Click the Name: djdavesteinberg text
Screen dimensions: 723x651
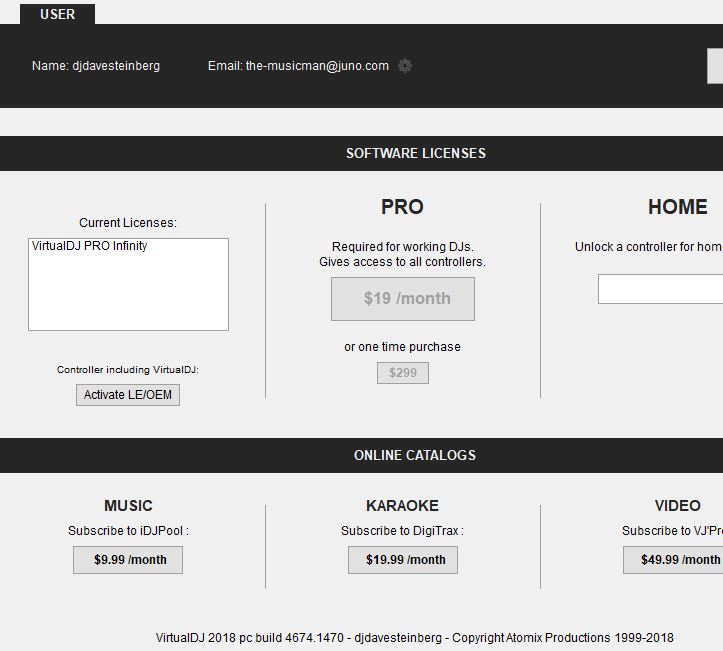[96, 66]
